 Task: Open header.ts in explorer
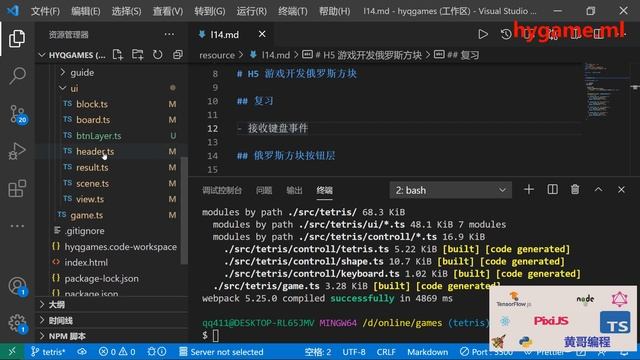pyautogui.click(x=95, y=151)
